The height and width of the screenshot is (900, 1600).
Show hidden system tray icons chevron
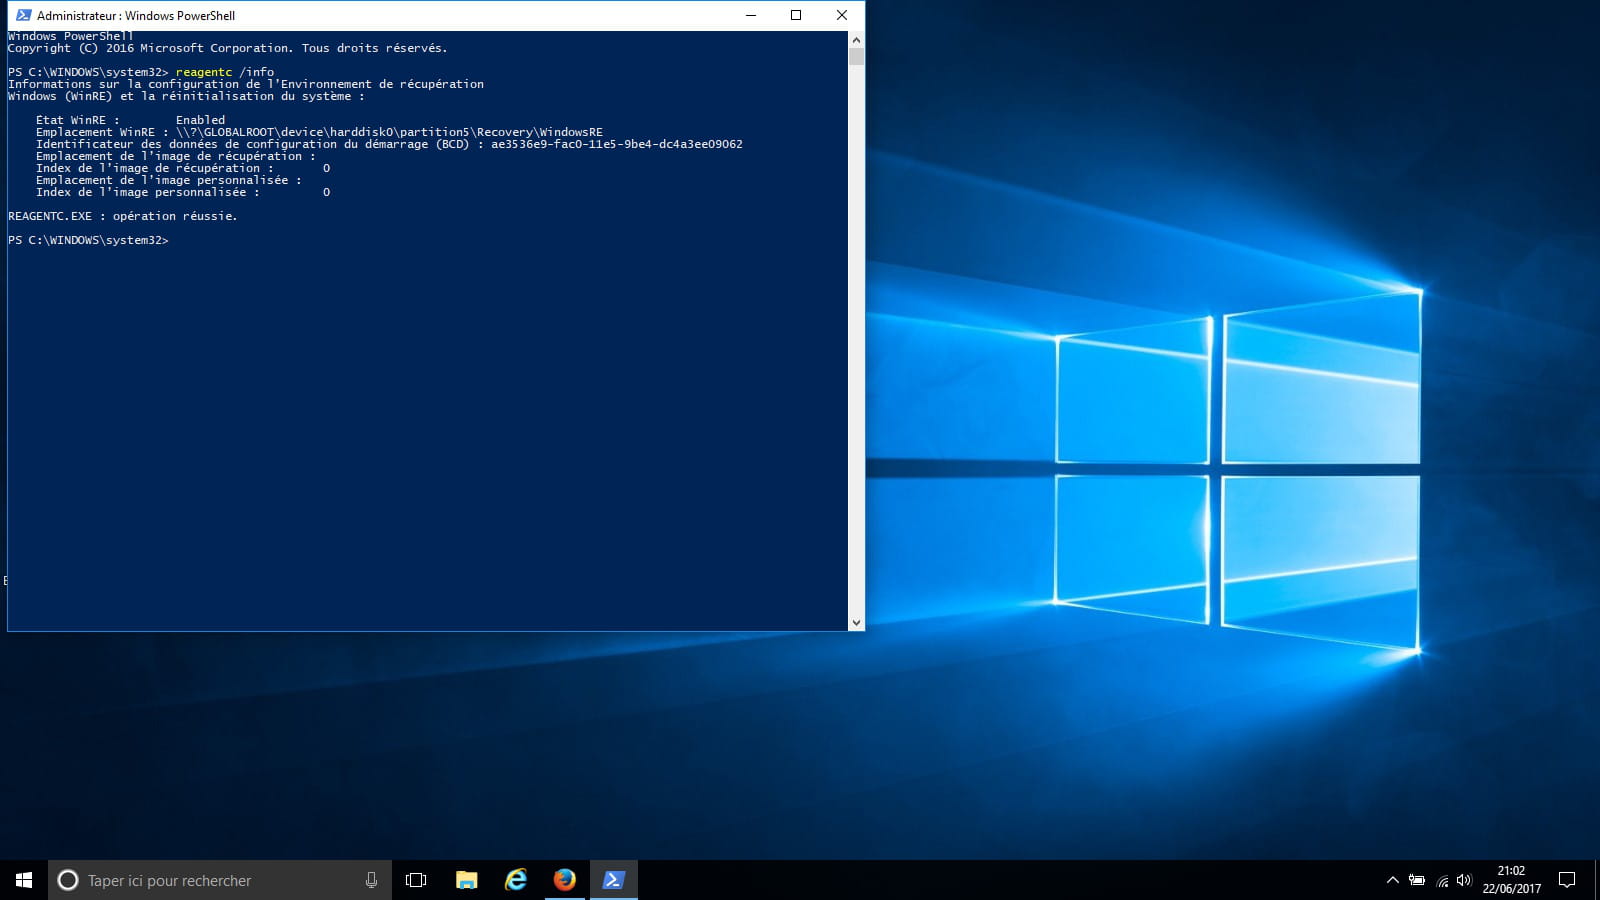pyautogui.click(x=1392, y=880)
